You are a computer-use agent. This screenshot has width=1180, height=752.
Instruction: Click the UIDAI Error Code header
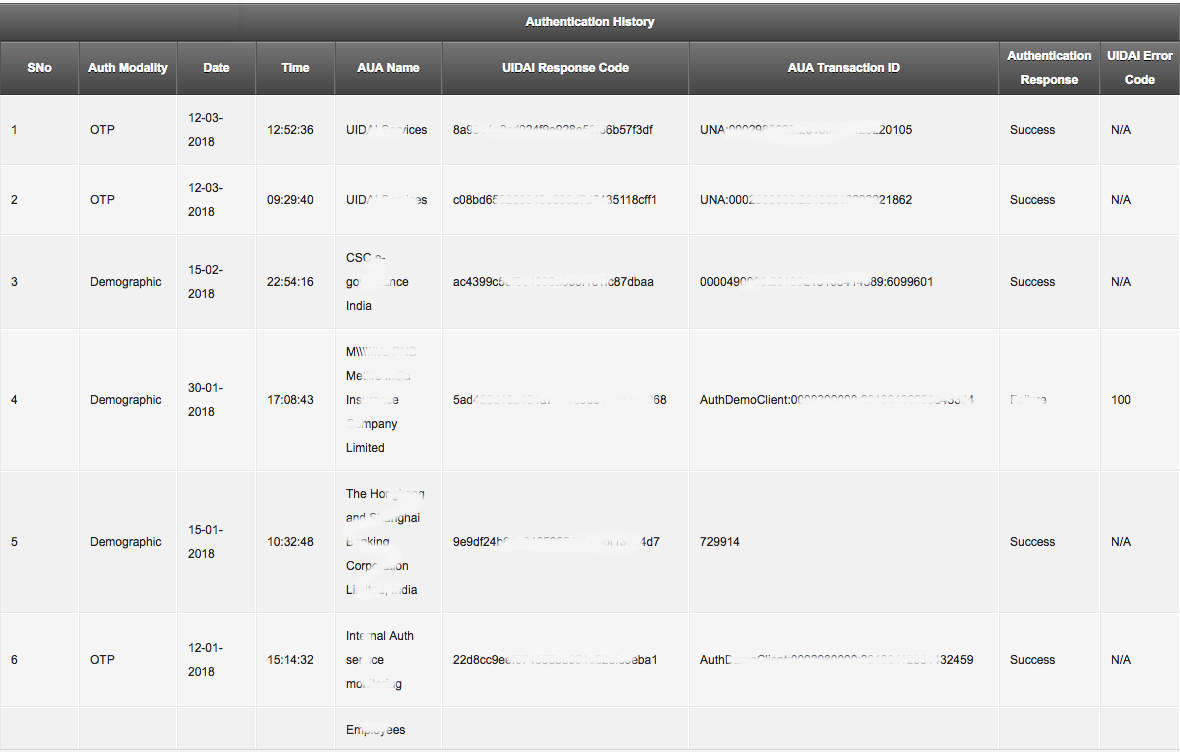1139,67
